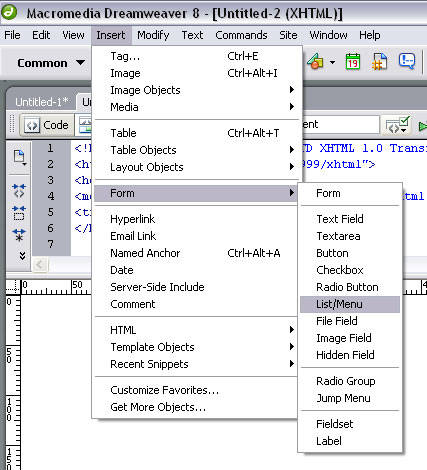Choose Email Link from the Insert menu

(x=197, y=236)
